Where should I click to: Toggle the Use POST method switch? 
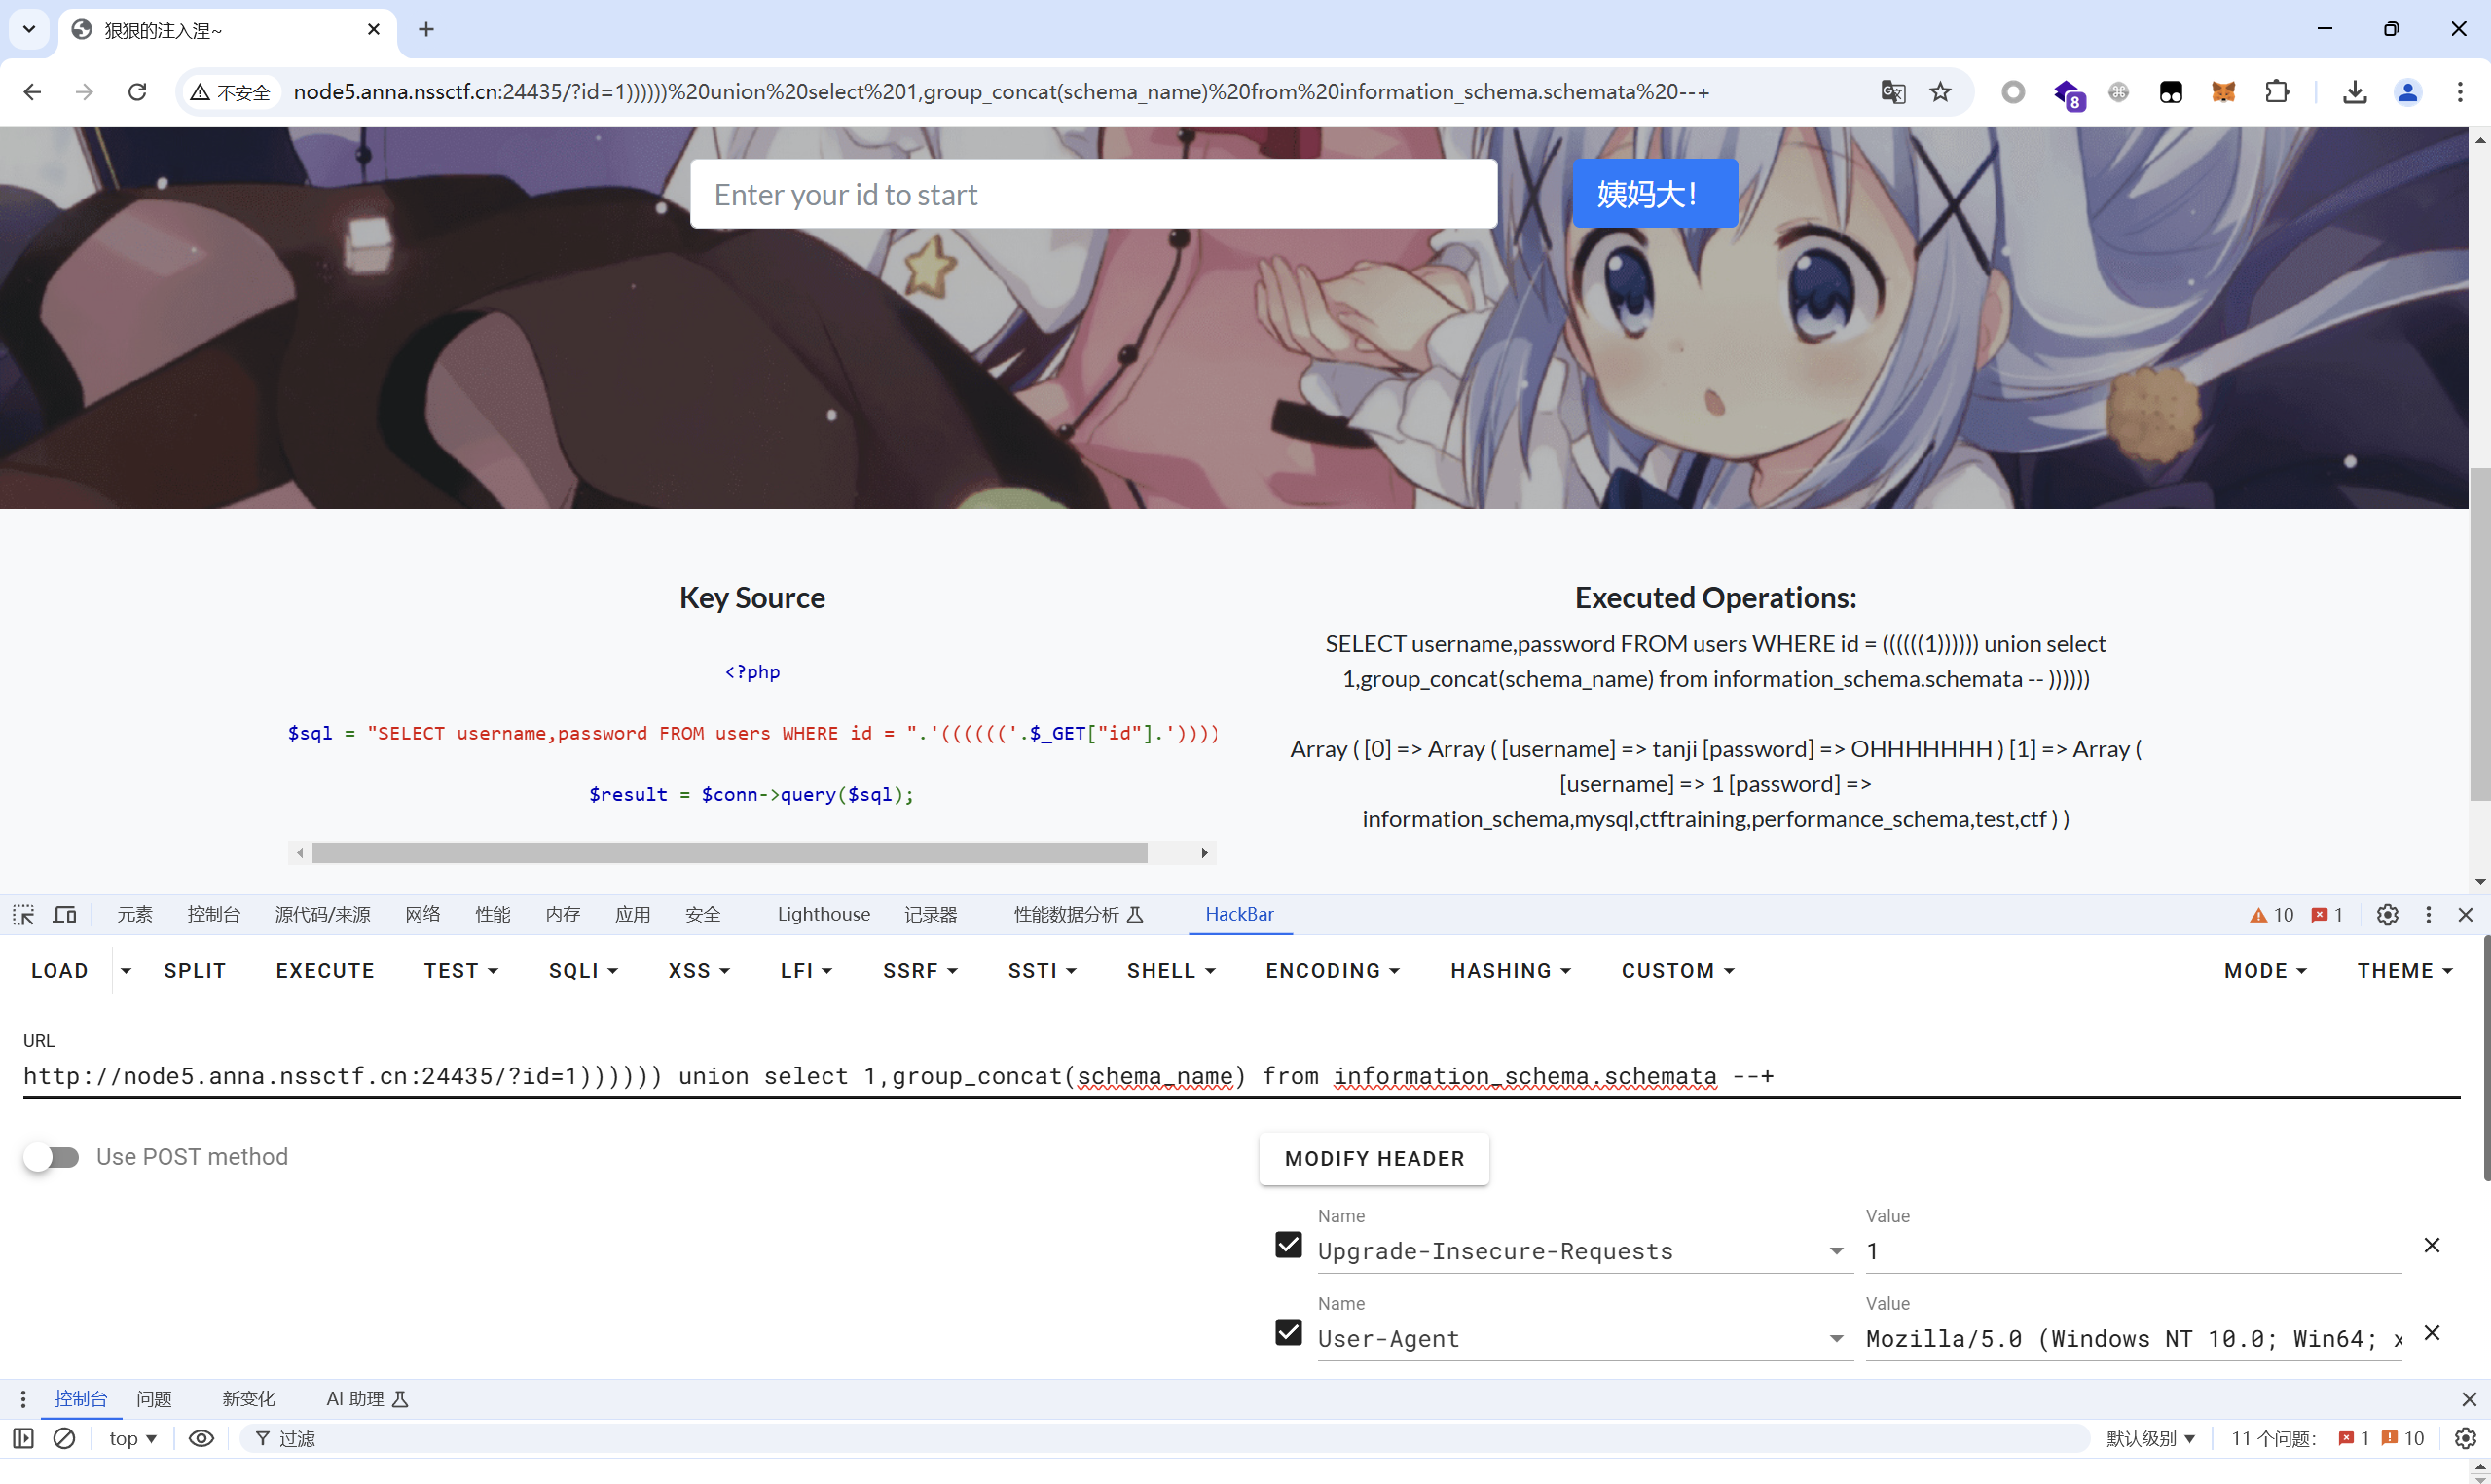click(x=52, y=1157)
